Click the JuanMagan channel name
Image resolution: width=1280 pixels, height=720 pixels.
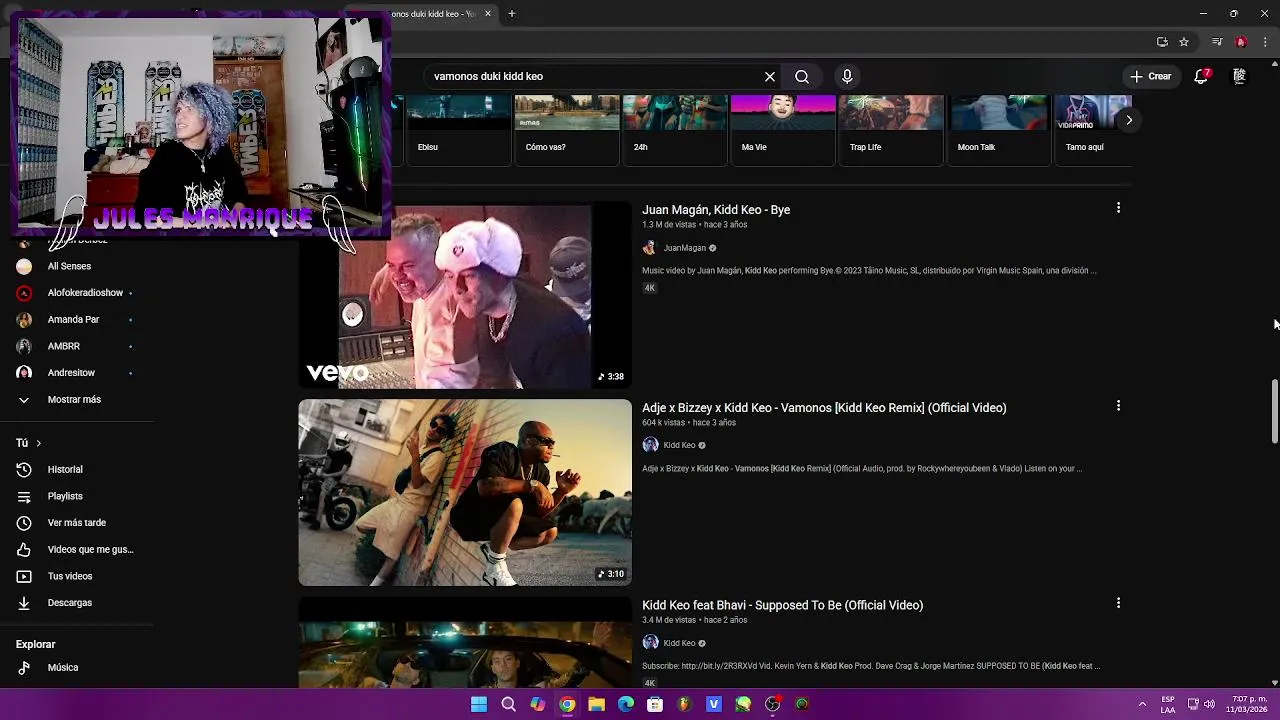684,248
